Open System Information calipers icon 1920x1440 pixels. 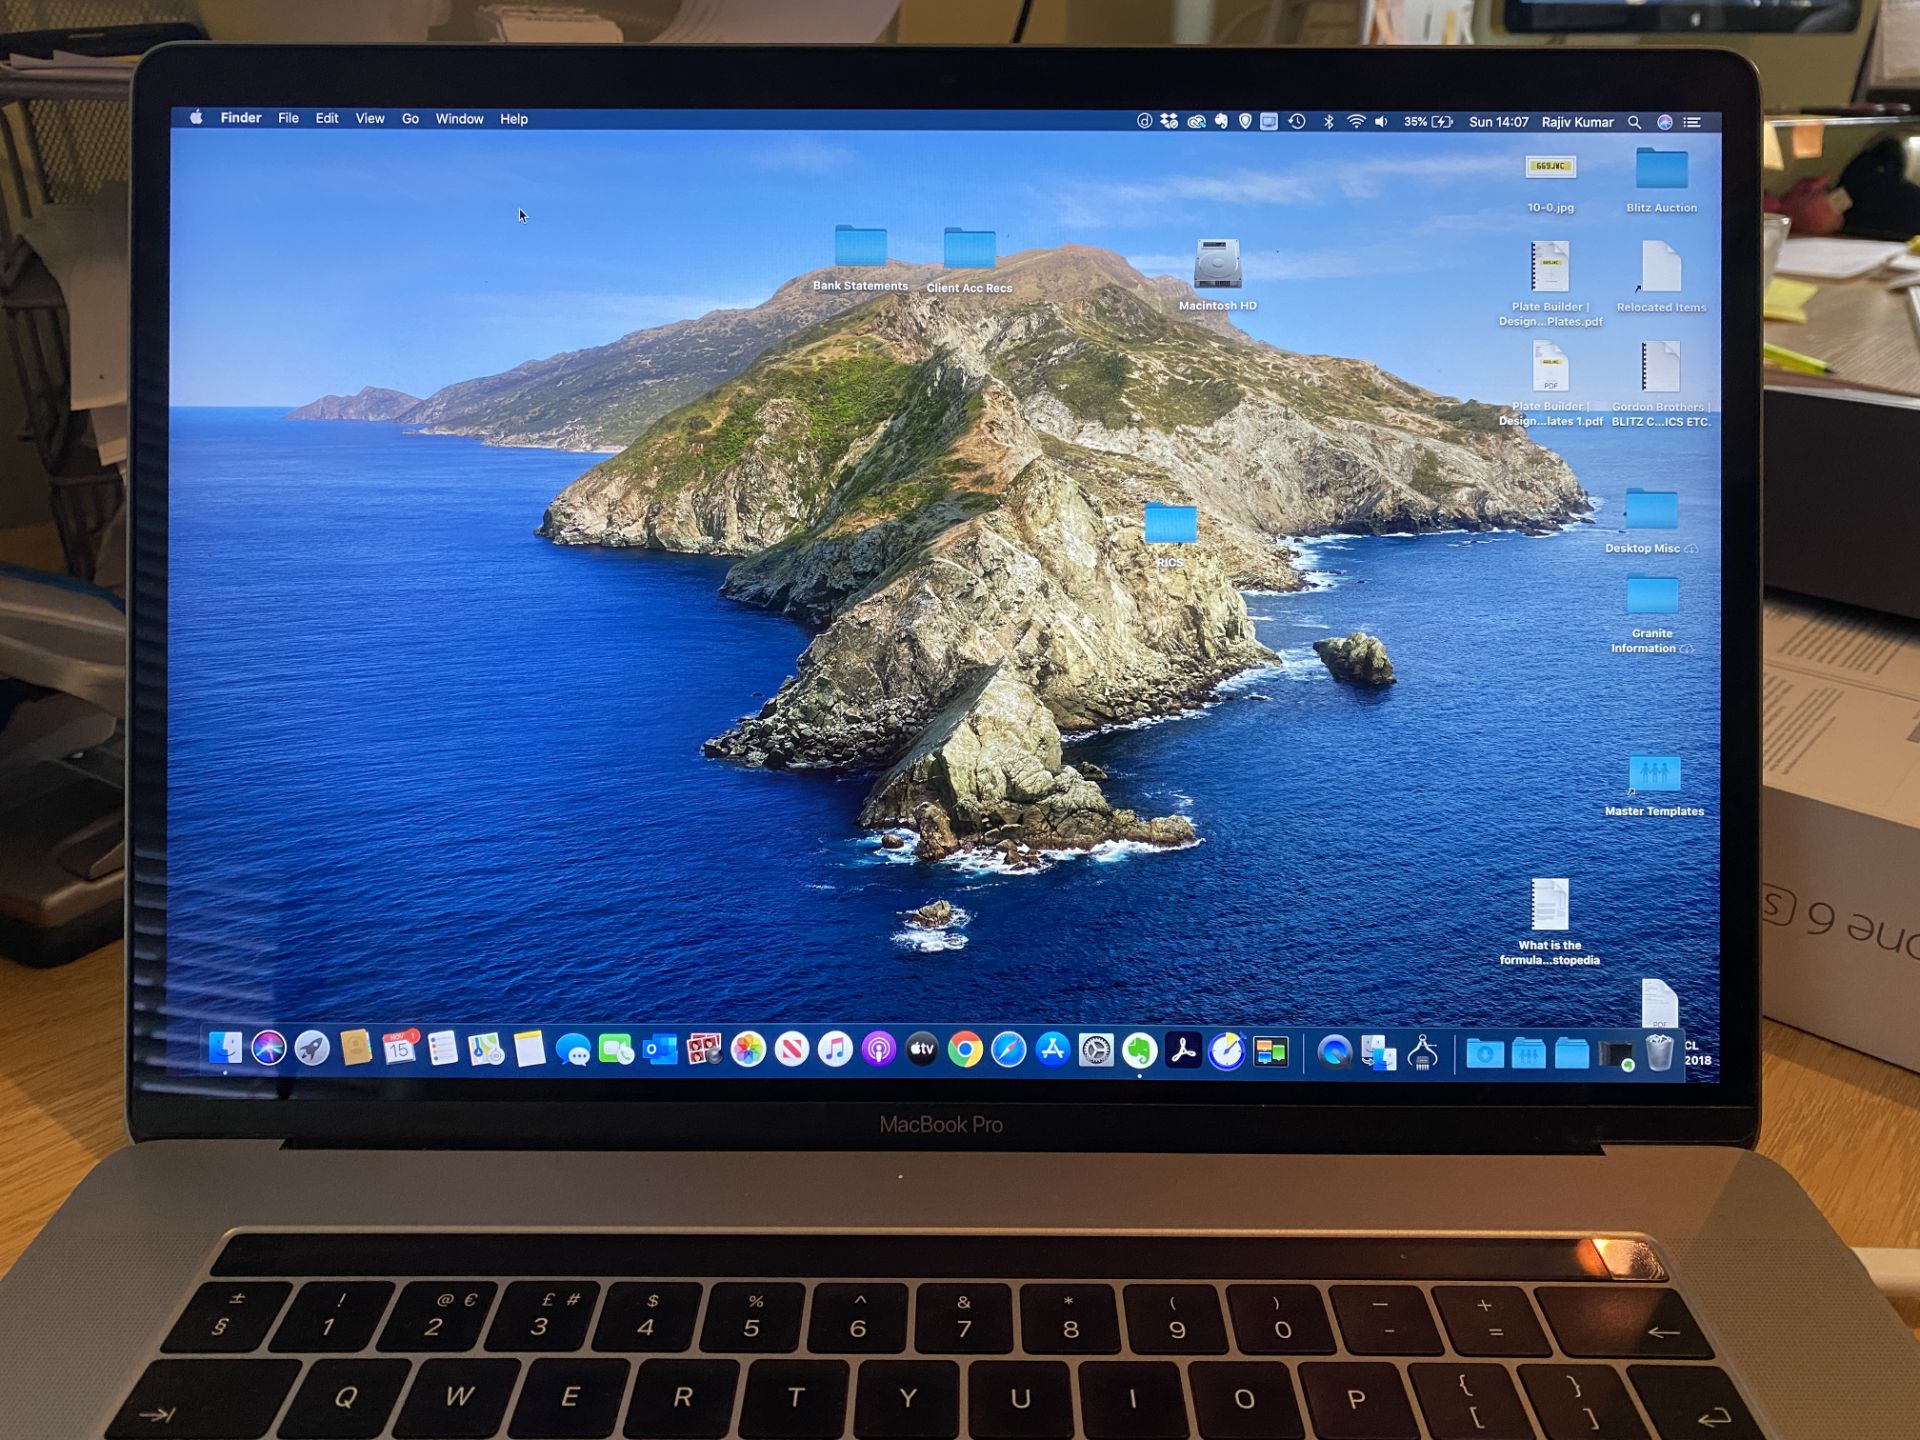(1423, 1053)
